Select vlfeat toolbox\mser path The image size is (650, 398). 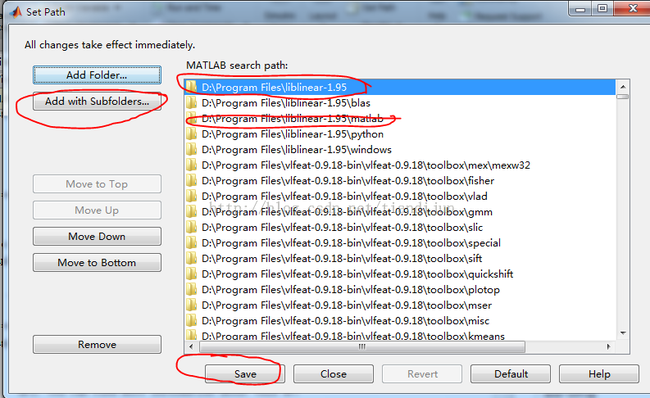coord(400,305)
